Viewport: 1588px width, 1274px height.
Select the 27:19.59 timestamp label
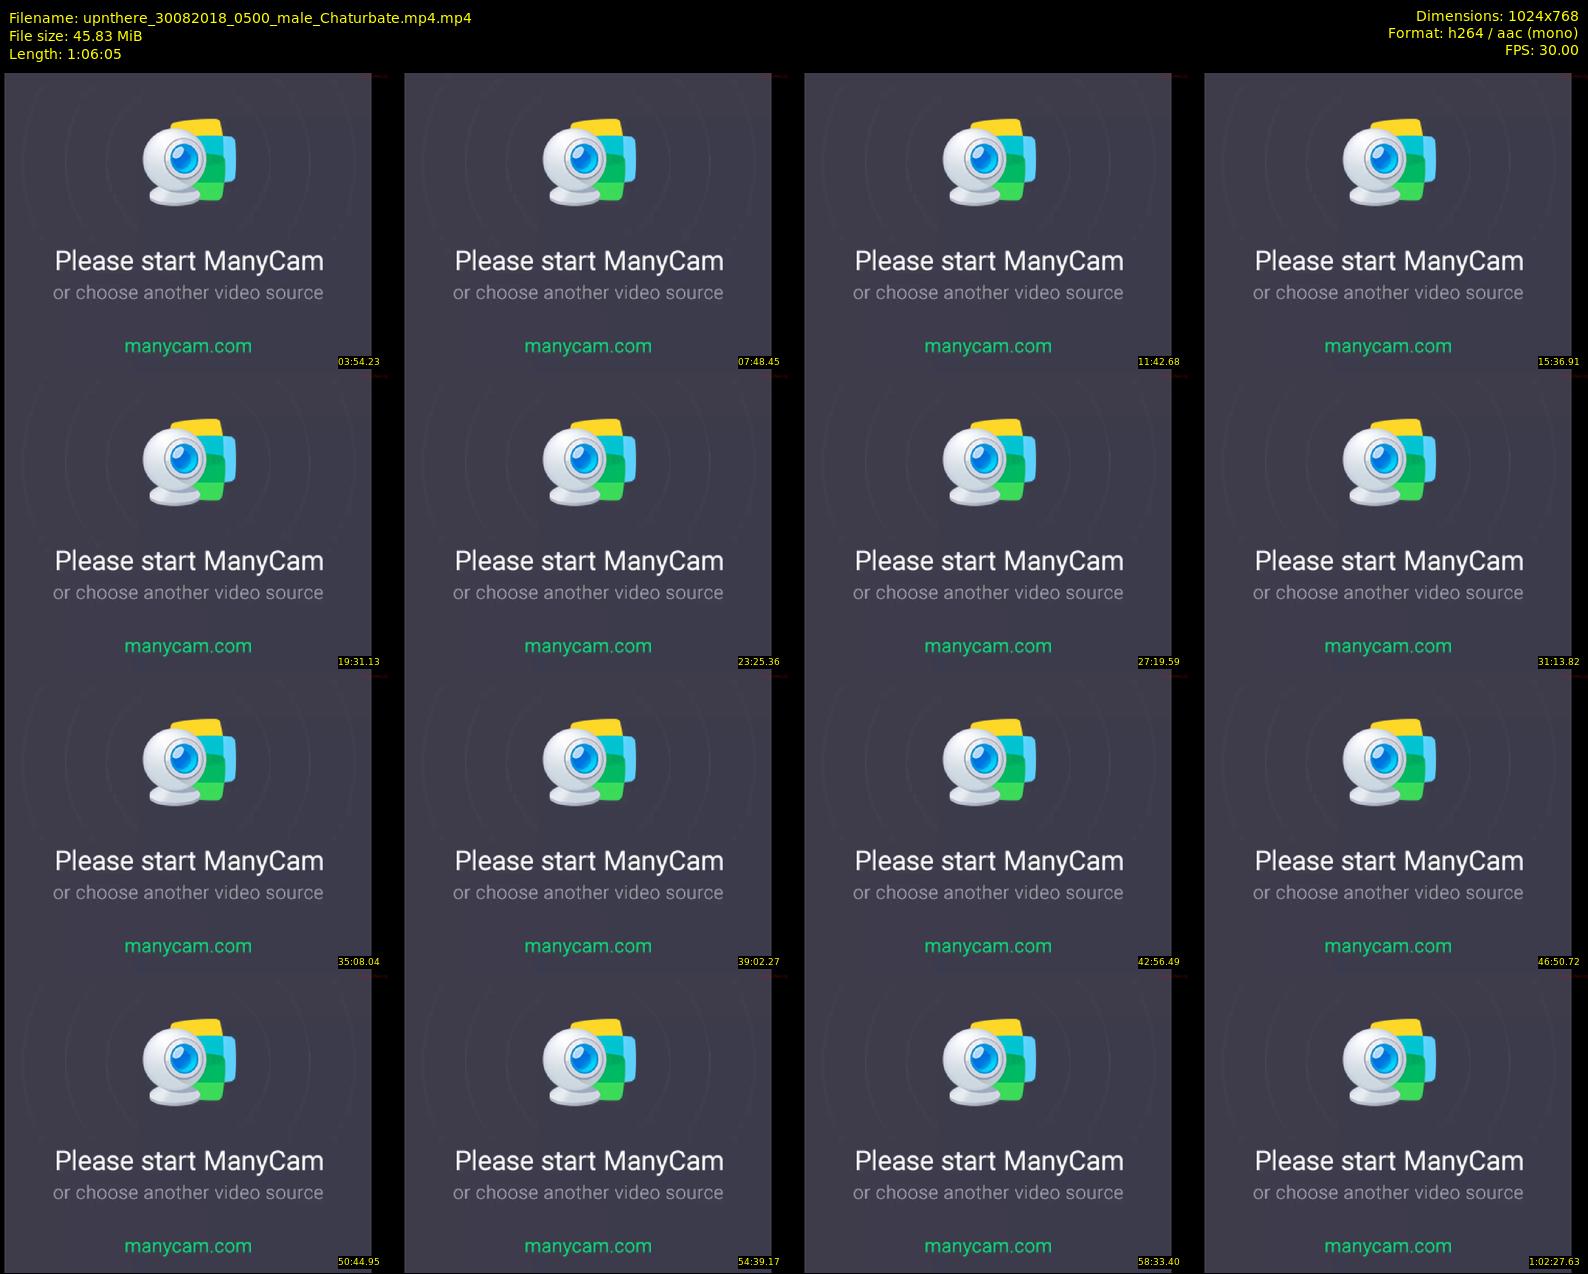coord(1159,662)
